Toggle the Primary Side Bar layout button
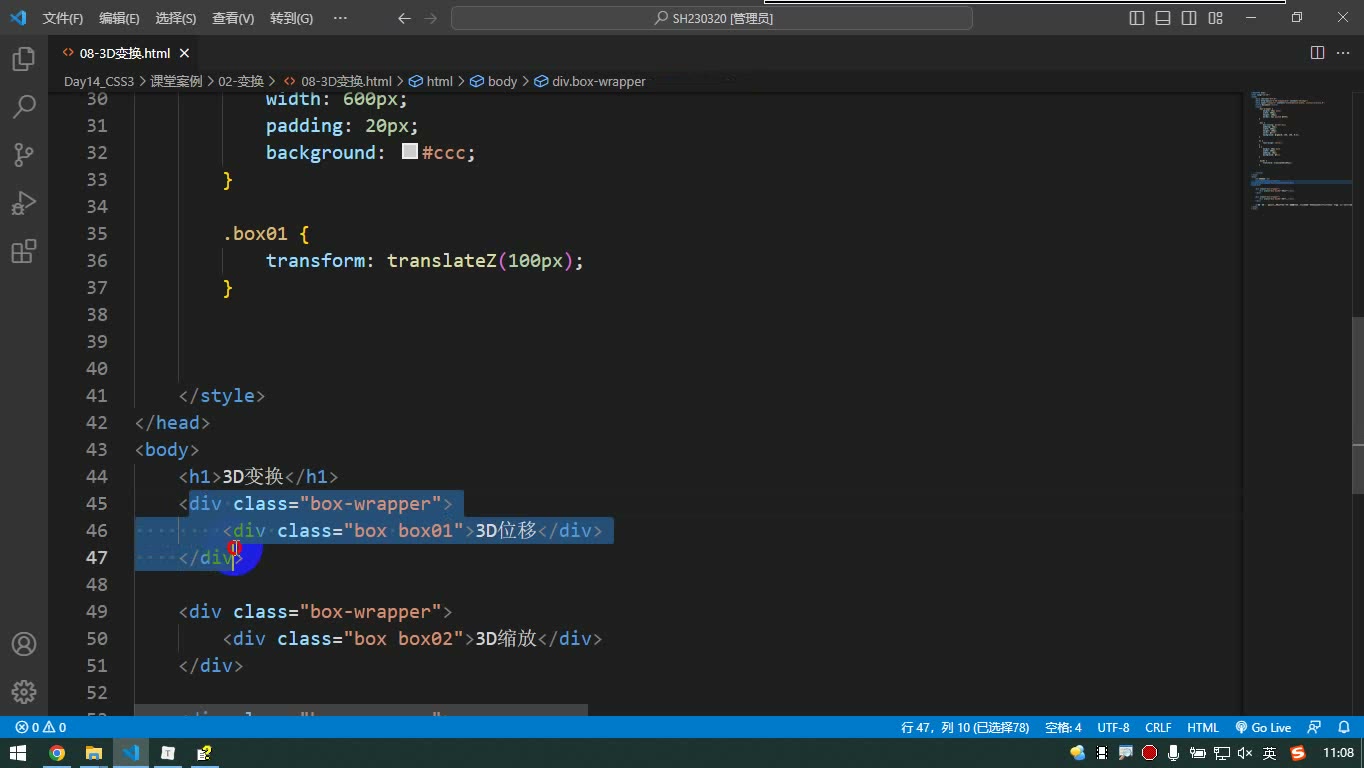1364x768 pixels. point(1137,18)
